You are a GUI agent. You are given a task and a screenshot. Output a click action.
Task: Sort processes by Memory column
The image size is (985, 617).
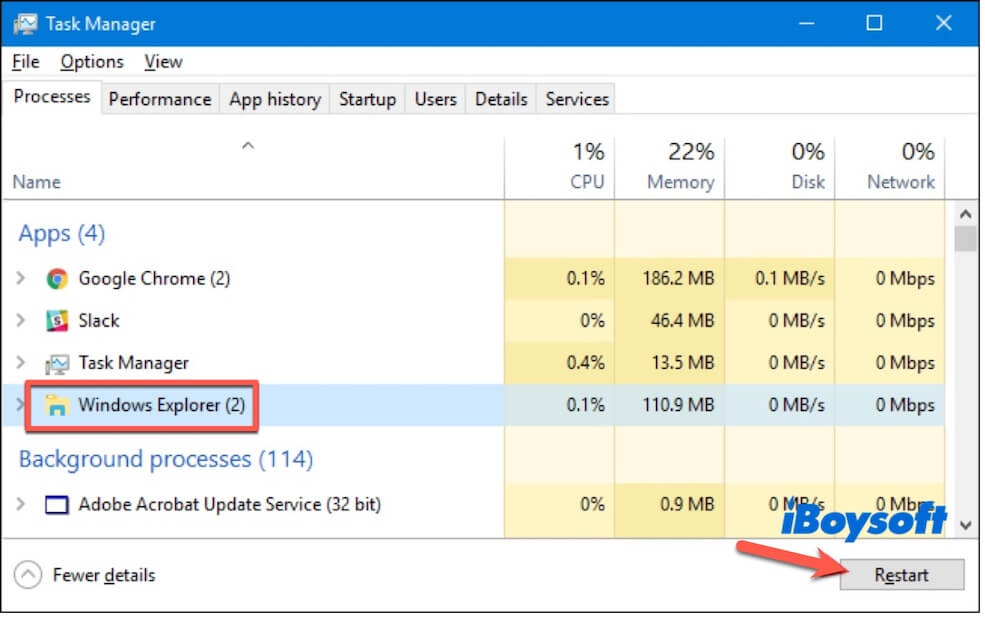click(x=670, y=167)
